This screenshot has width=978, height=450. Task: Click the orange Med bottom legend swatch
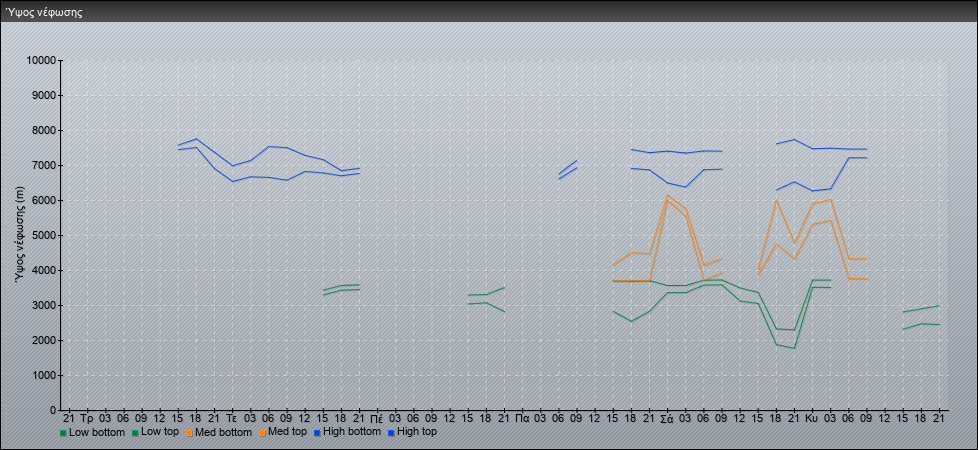tap(188, 433)
